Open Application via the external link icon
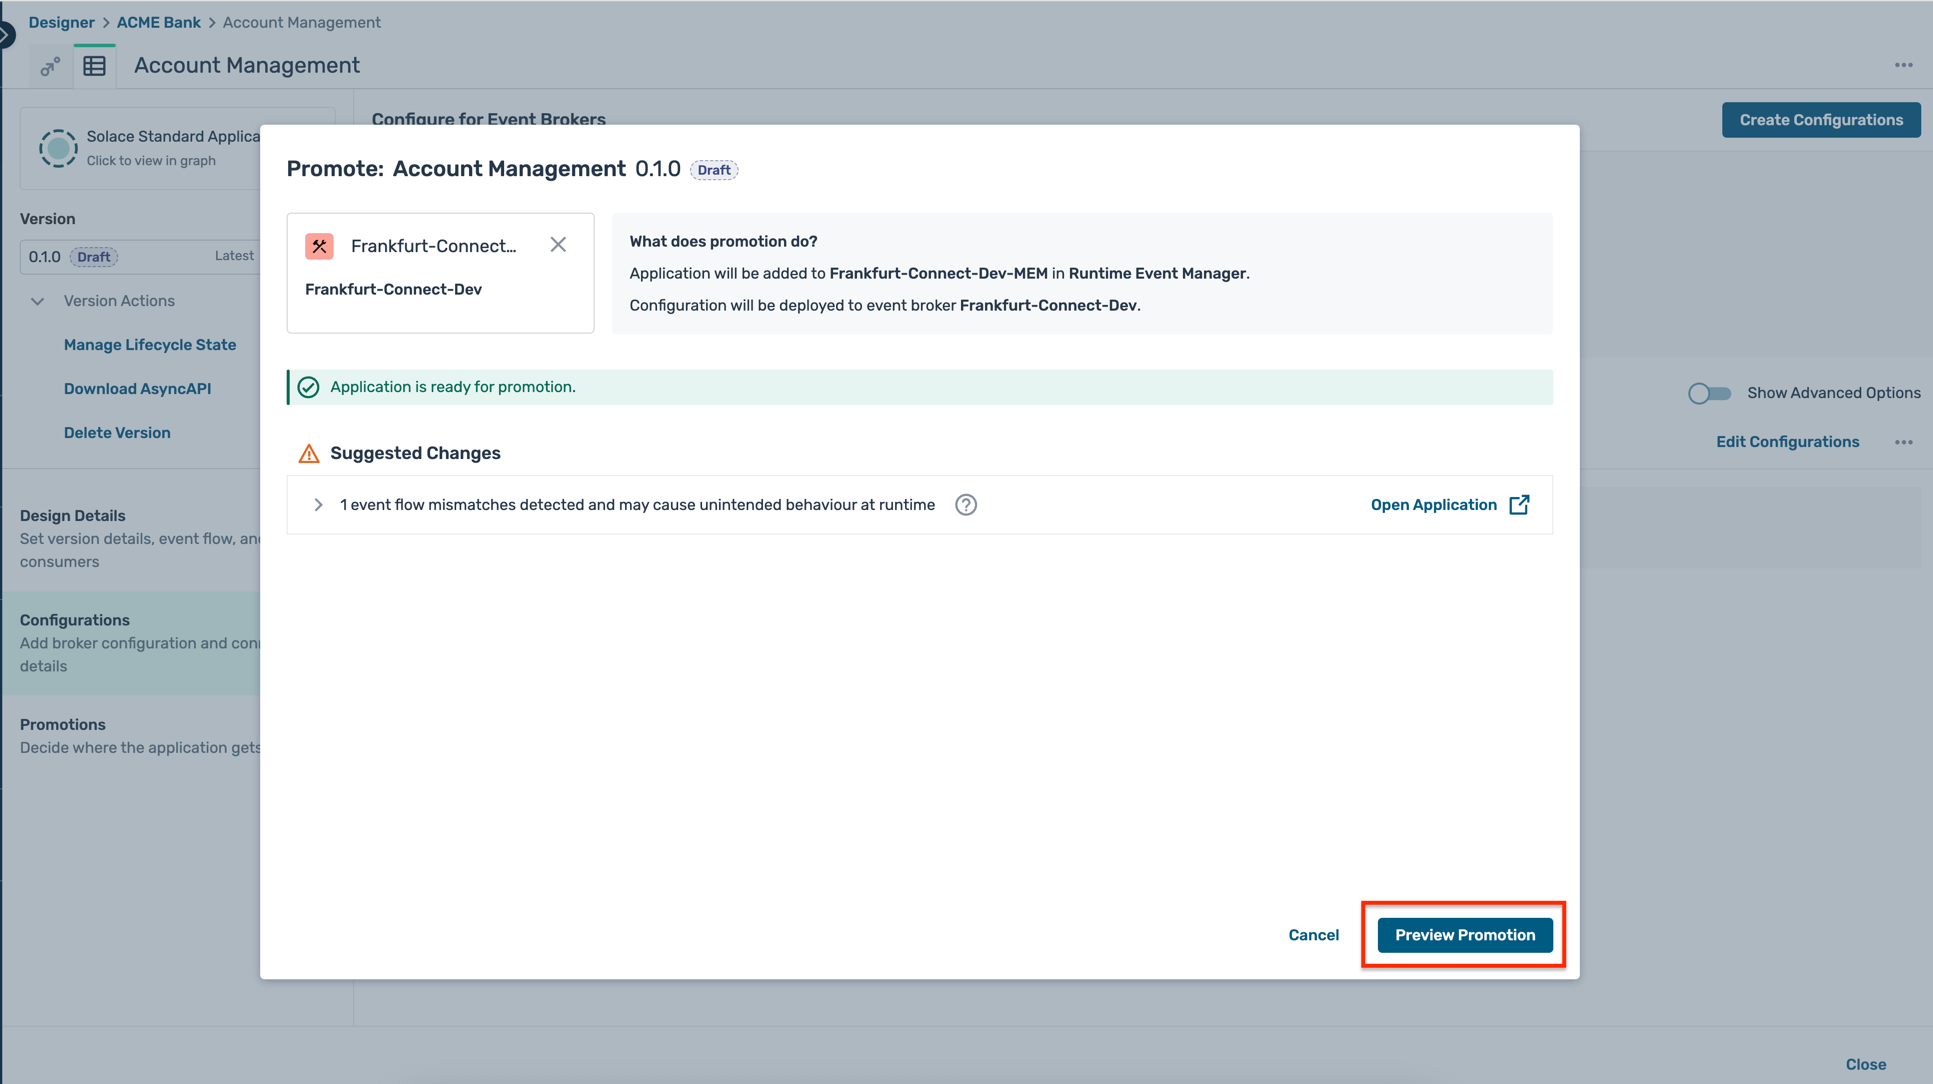This screenshot has height=1084, width=1933. [x=1520, y=504]
